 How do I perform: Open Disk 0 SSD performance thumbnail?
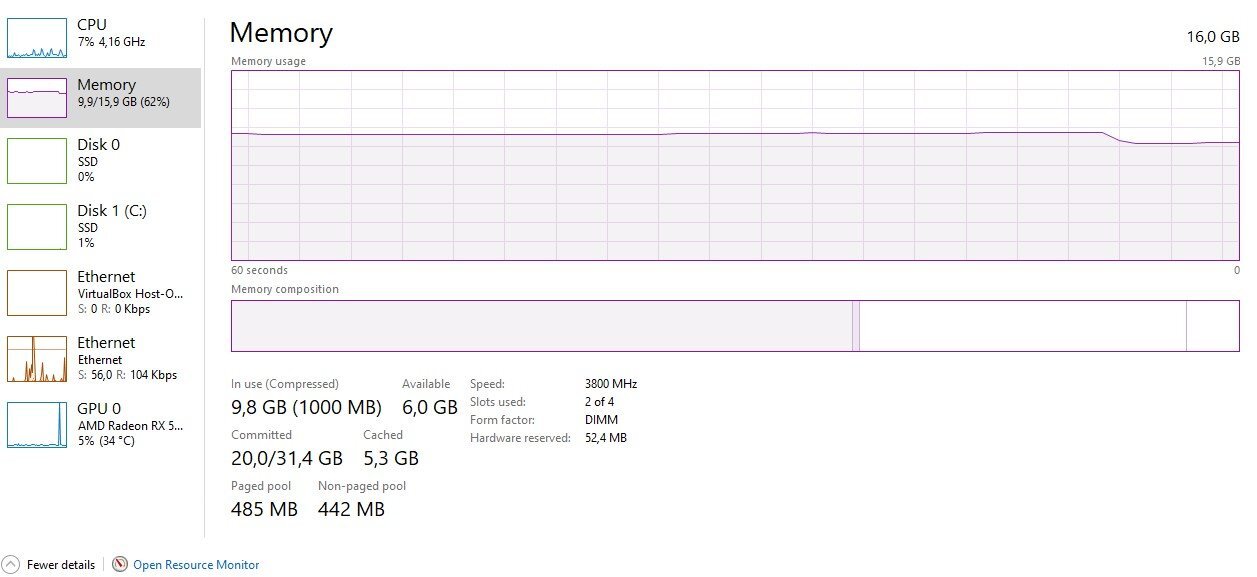37,161
